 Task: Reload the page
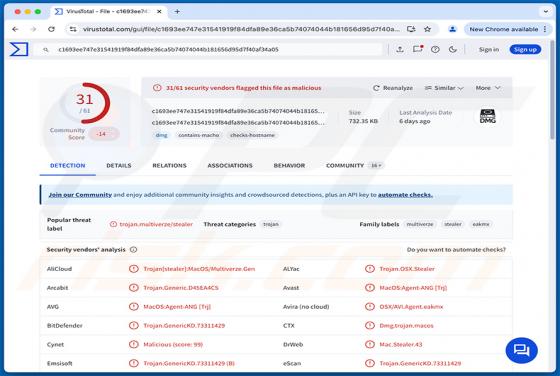(x=51, y=29)
